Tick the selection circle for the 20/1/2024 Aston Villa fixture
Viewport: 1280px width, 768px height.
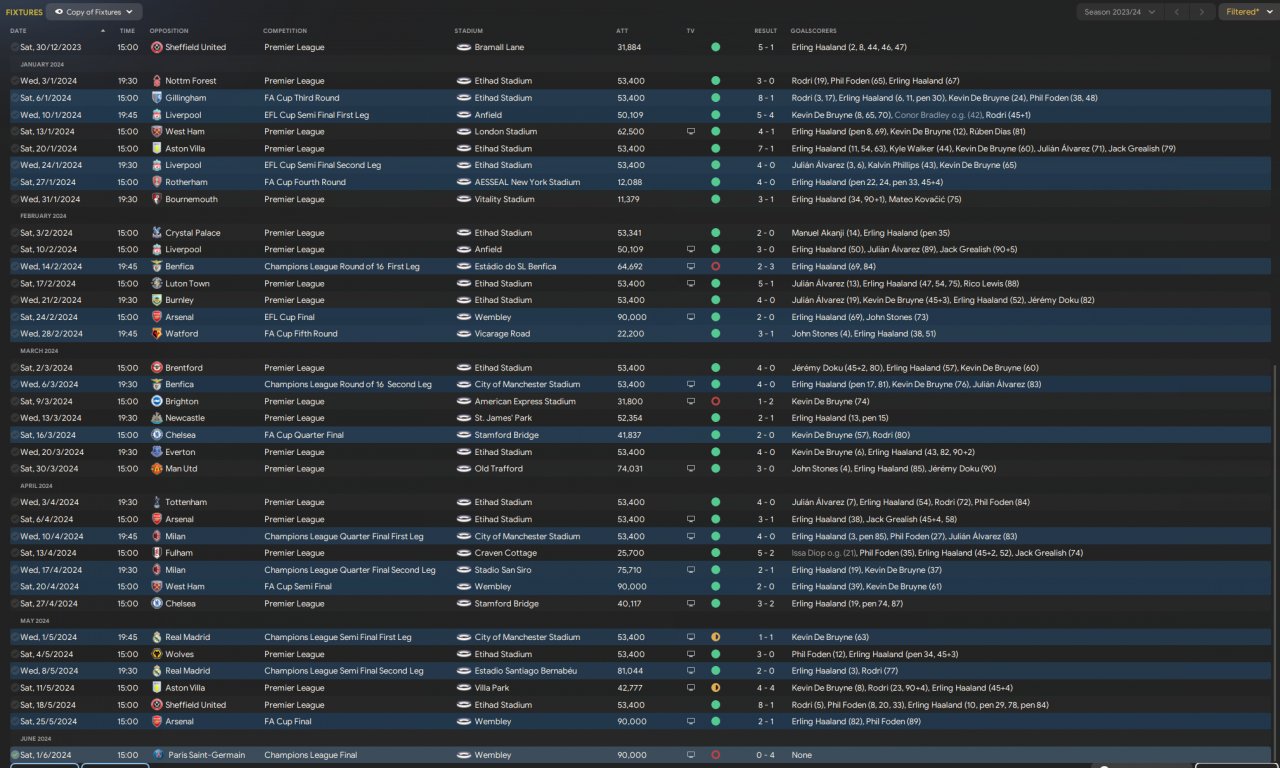coord(14,149)
